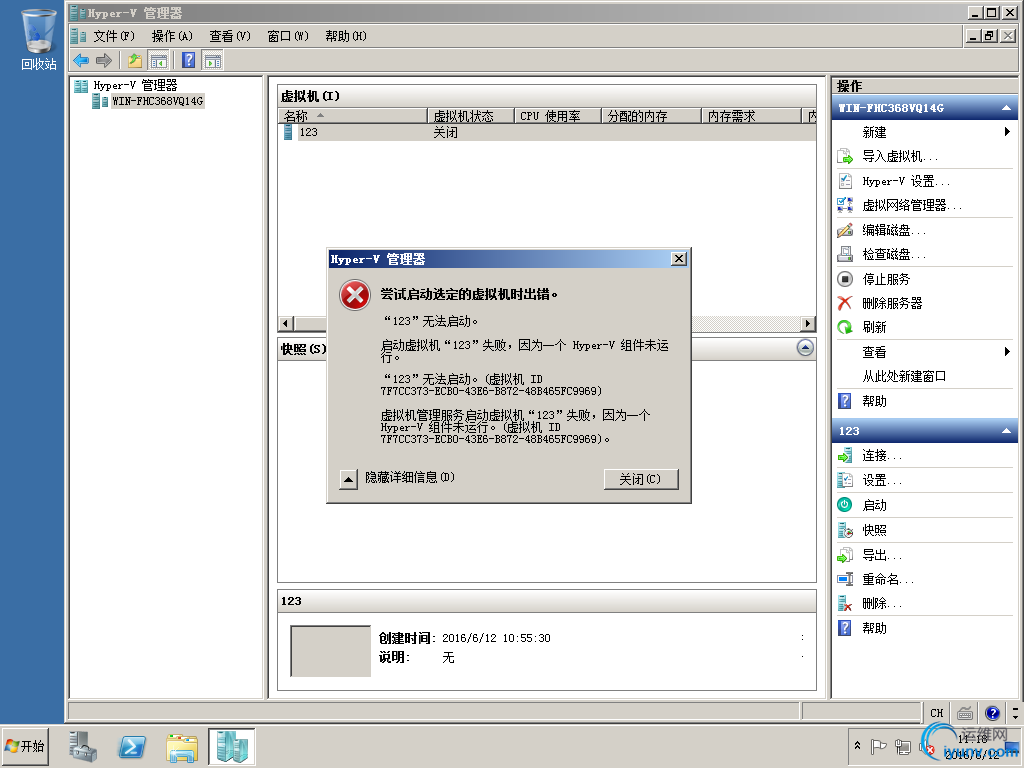This screenshot has height=768, width=1024.
Task: Click the 开始 Start button
Action: (x=25, y=746)
